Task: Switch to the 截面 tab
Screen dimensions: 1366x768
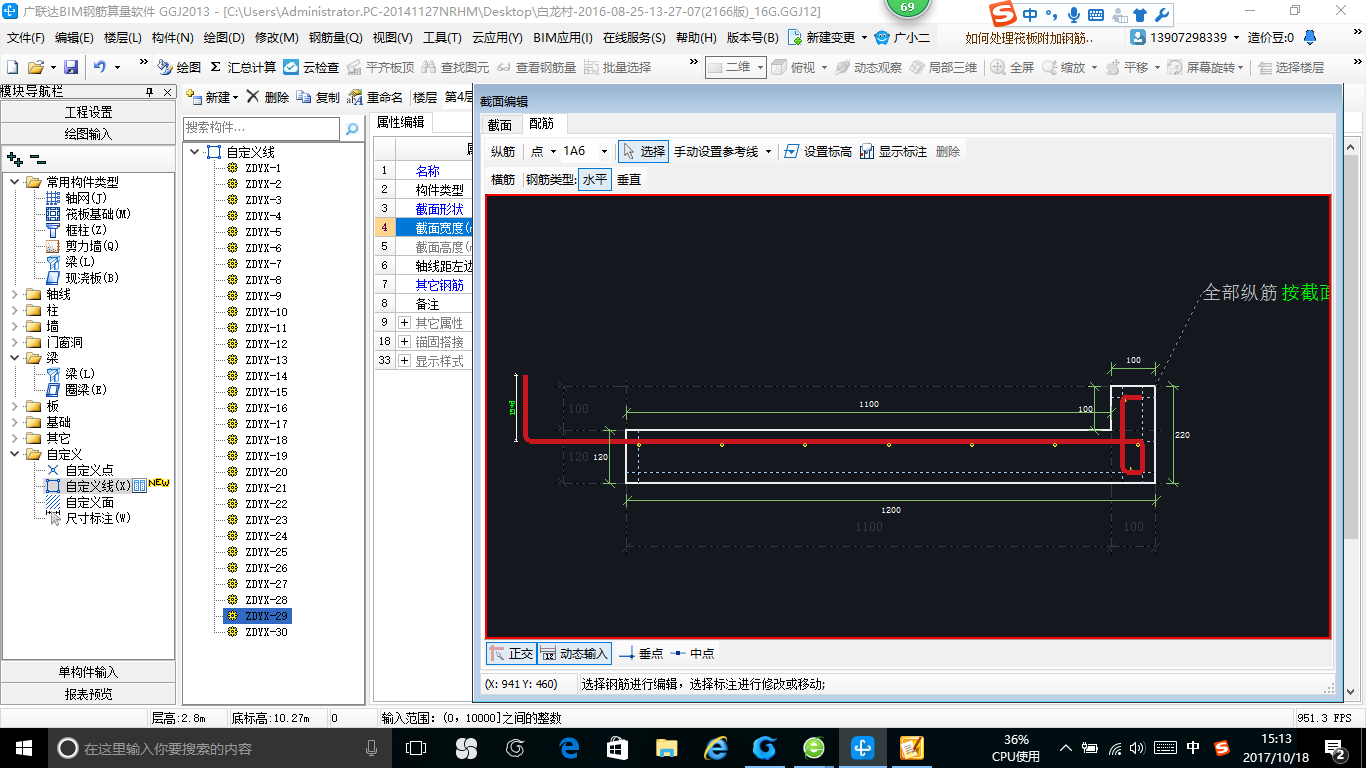Action: (500, 124)
